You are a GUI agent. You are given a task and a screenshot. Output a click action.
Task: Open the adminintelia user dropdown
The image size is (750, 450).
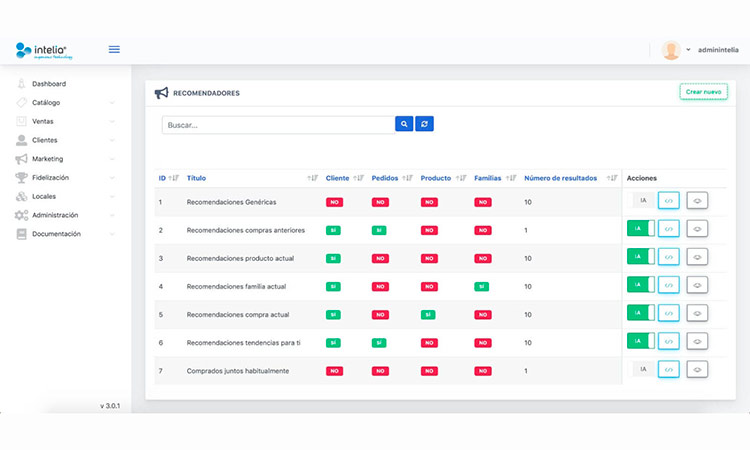pos(717,49)
